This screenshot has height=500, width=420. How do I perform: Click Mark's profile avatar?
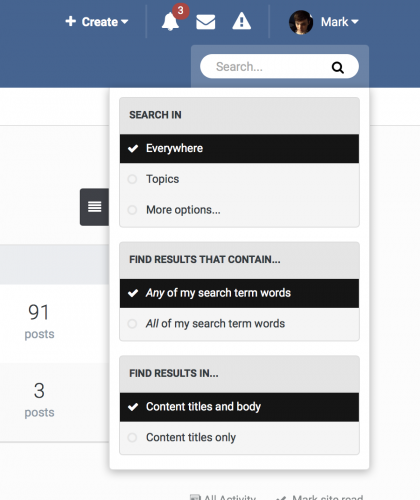301,22
